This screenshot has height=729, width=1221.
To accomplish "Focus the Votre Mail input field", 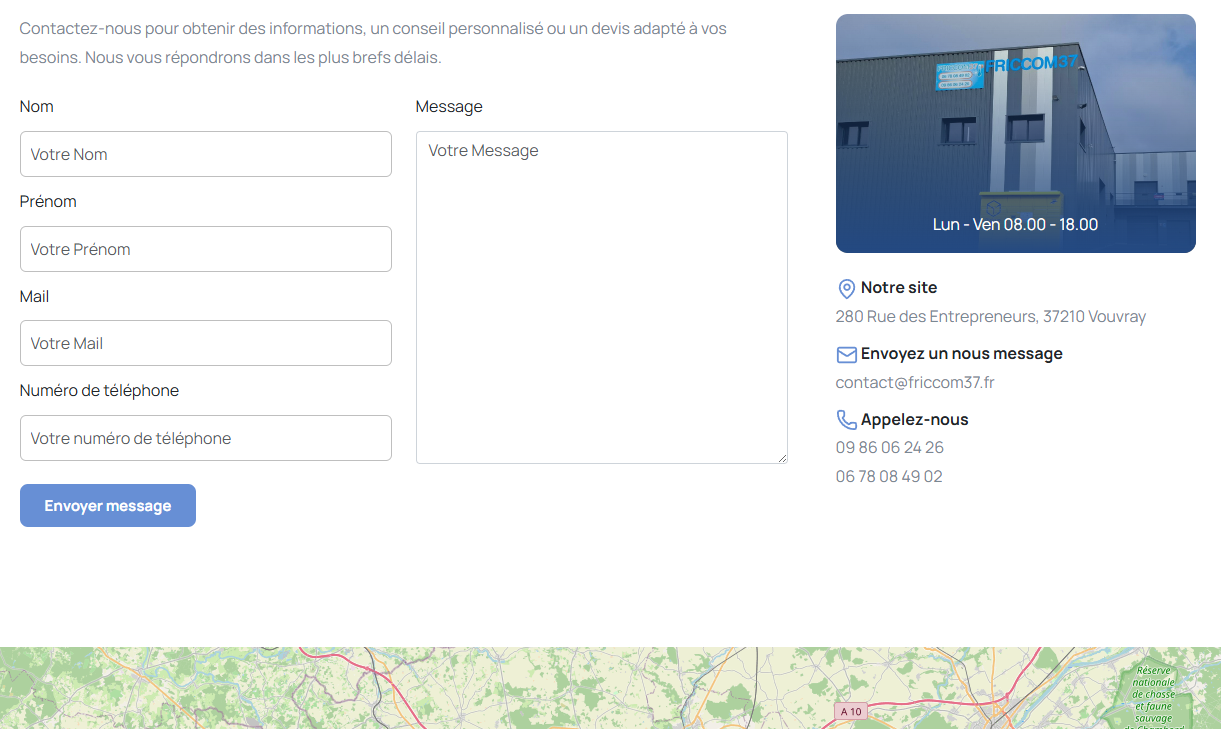I will (x=206, y=343).
